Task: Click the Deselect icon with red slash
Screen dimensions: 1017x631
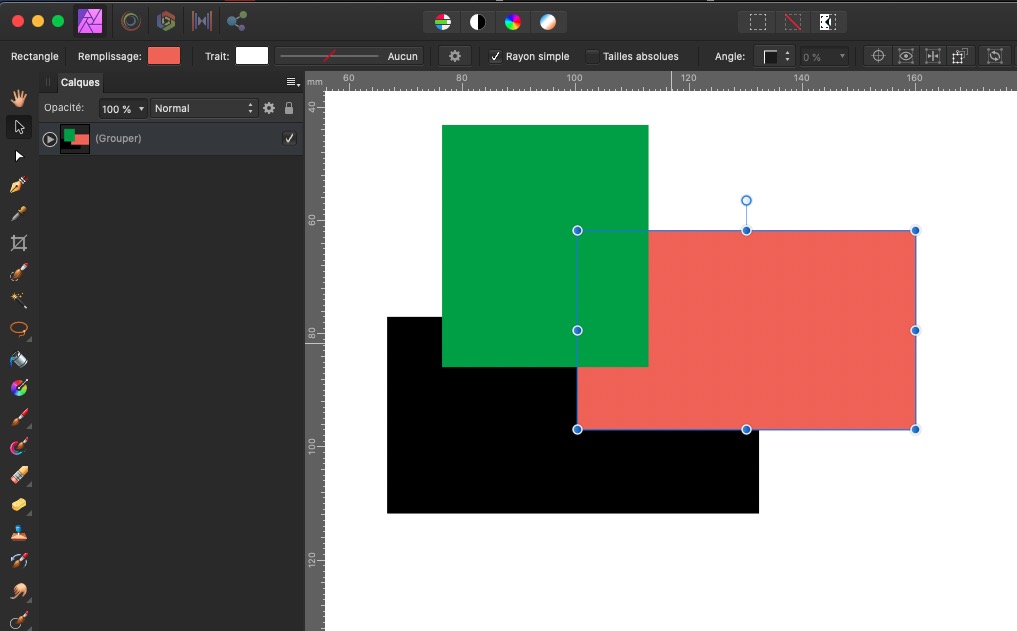Action: coord(793,22)
